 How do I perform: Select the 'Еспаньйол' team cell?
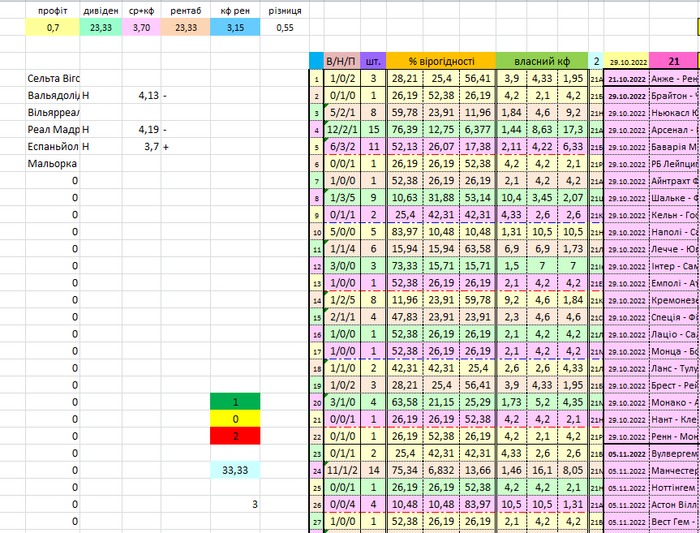click(x=53, y=146)
